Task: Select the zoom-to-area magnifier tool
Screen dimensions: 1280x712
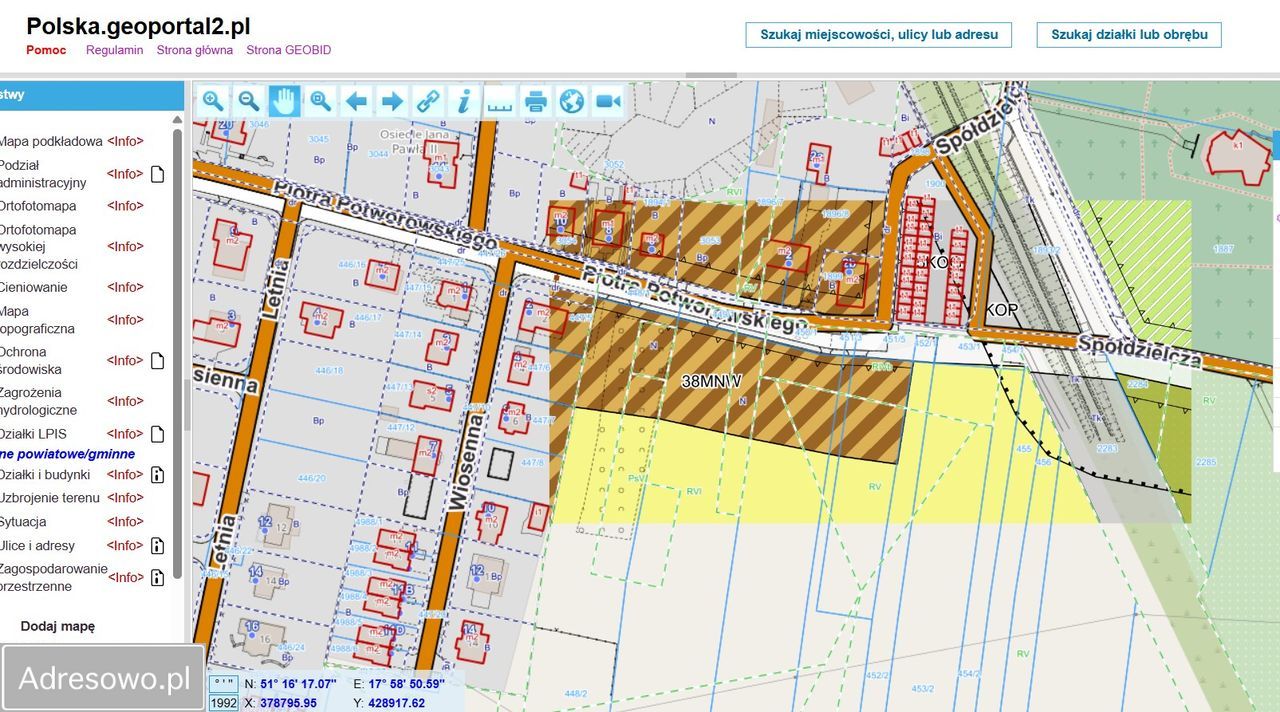Action: [320, 100]
